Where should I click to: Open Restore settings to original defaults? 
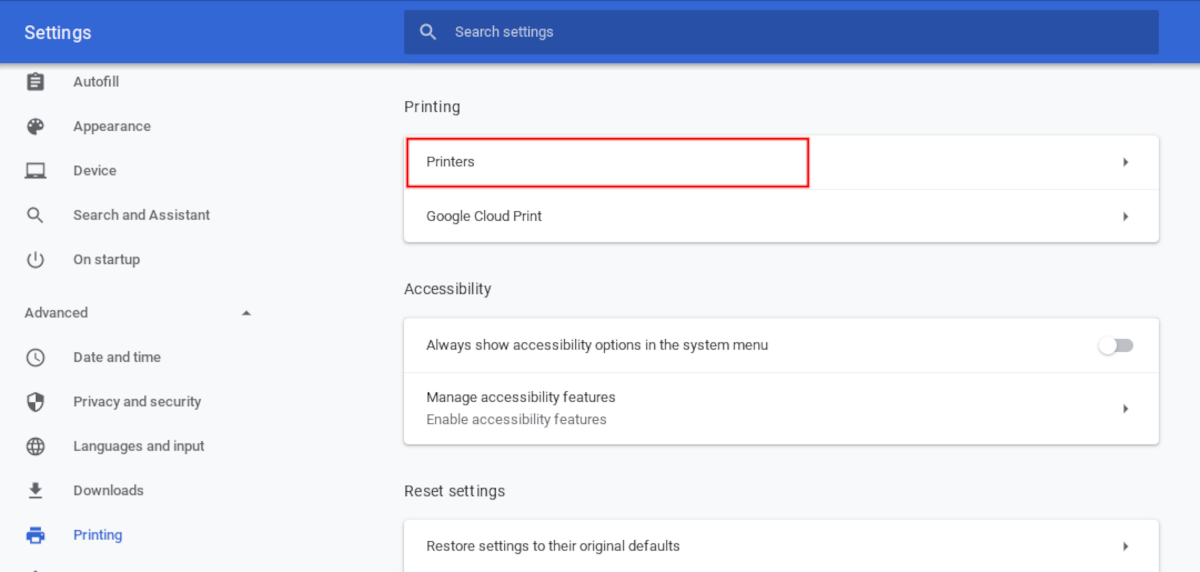point(553,546)
